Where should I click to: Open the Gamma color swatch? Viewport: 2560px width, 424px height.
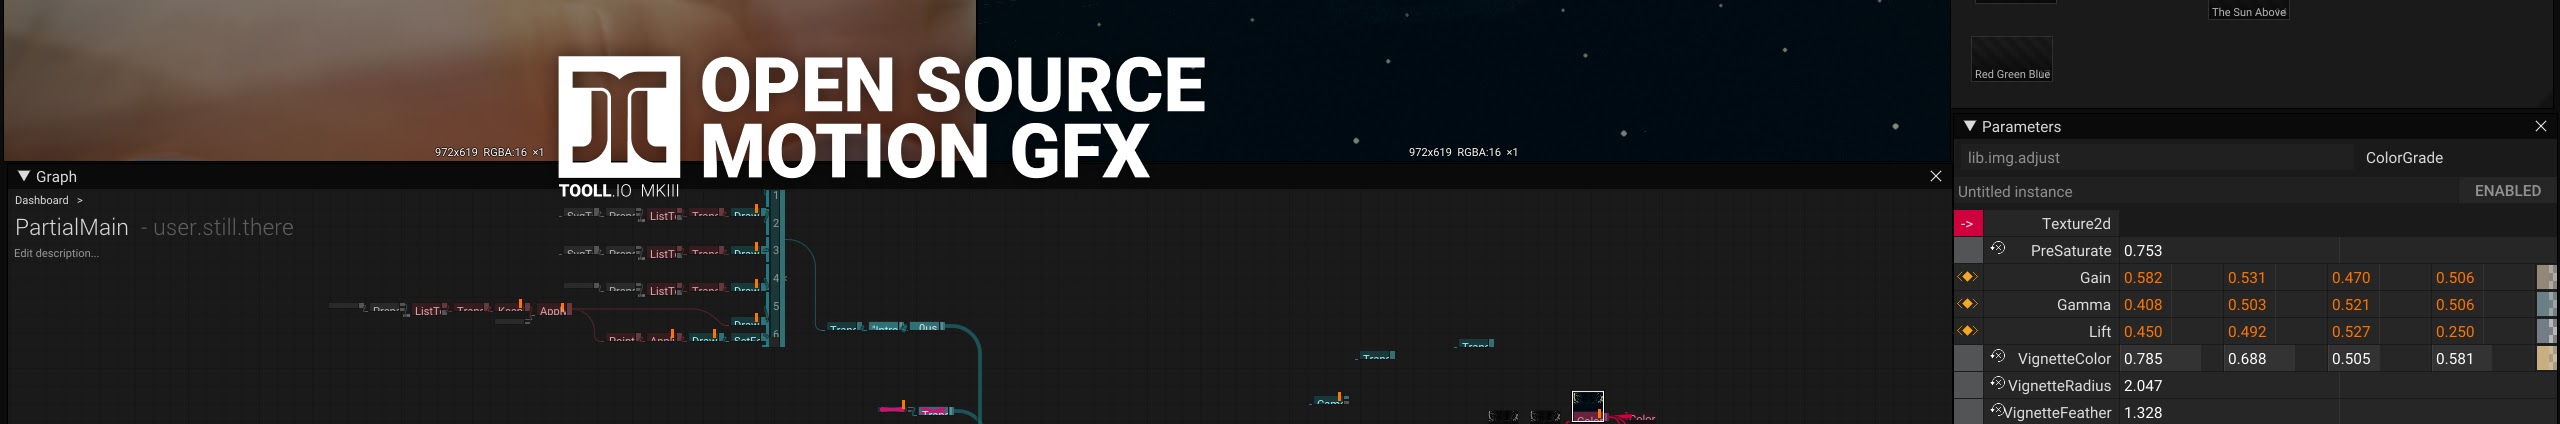(x=2546, y=304)
